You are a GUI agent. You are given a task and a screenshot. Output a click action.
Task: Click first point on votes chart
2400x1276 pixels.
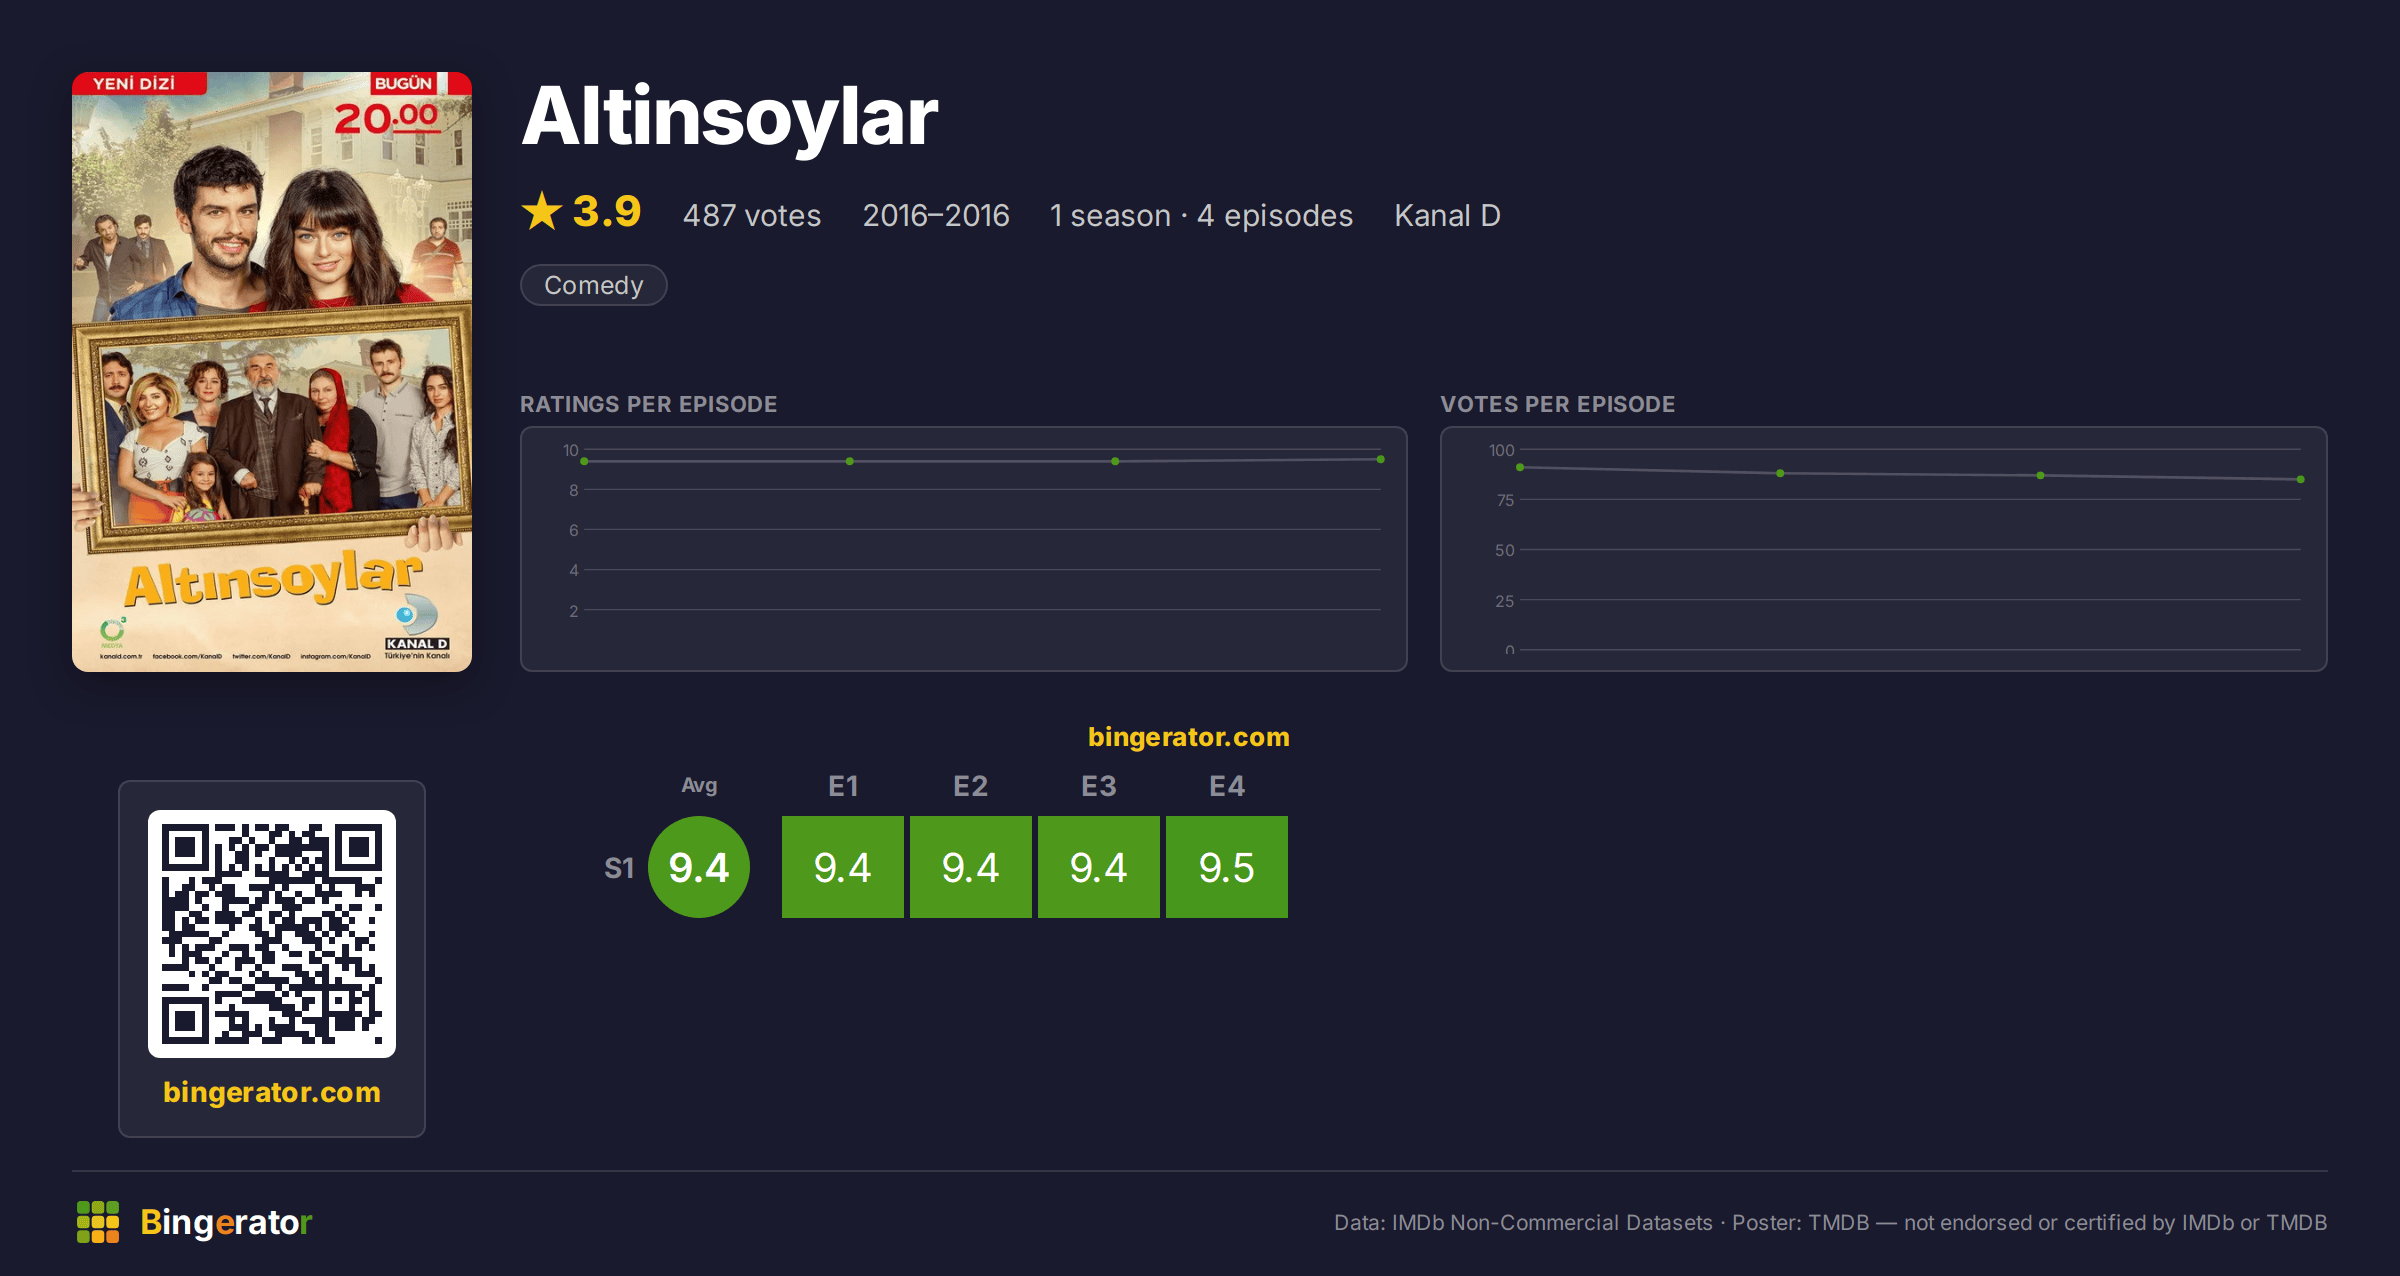click(1520, 467)
